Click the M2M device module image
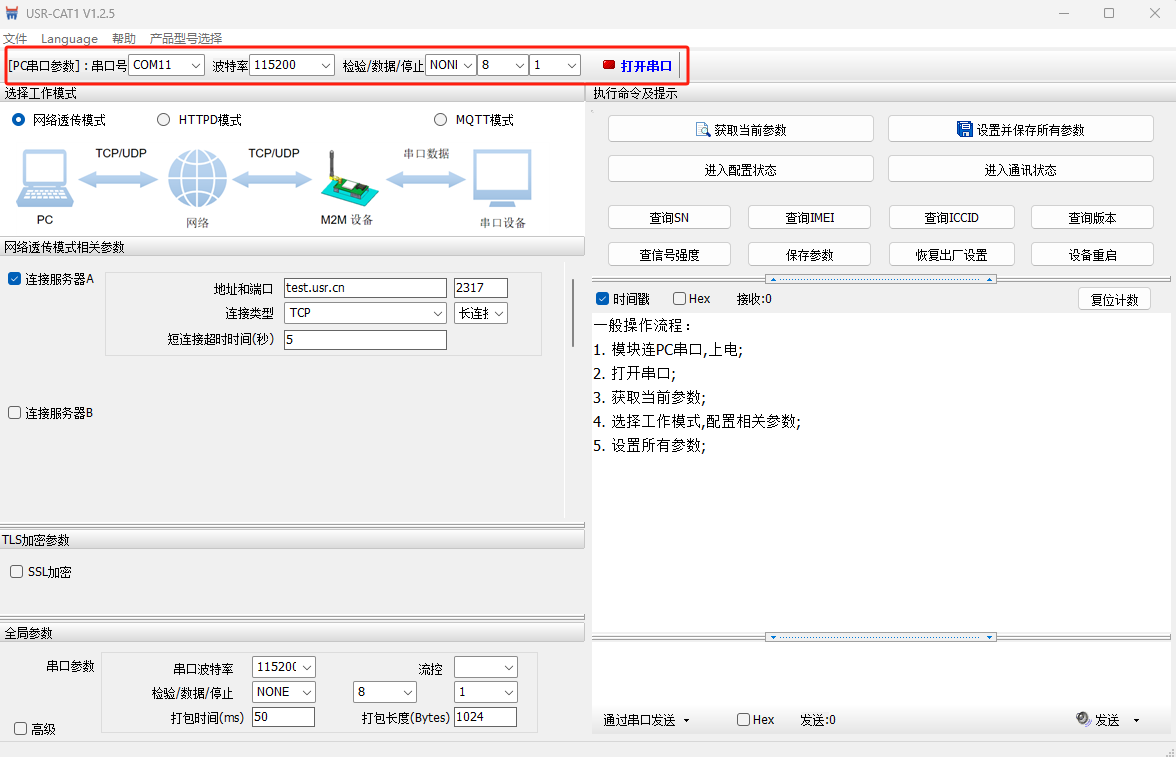Image resolution: width=1176 pixels, height=757 pixels. [346, 179]
